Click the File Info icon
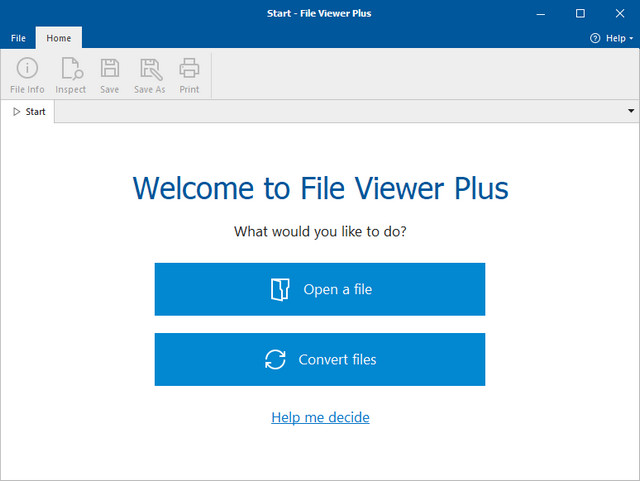Viewport: 640px width, 481px height. [28, 69]
